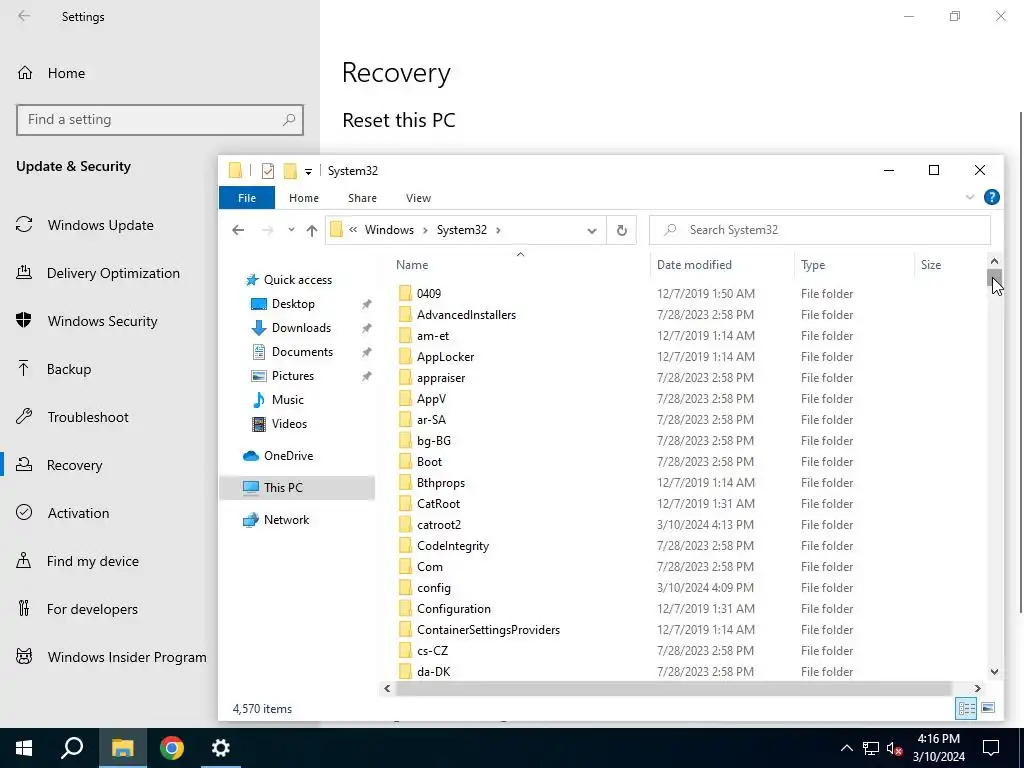1024x768 pixels.
Task: Click the System32 breadcrumb in address bar
Action: (462, 230)
